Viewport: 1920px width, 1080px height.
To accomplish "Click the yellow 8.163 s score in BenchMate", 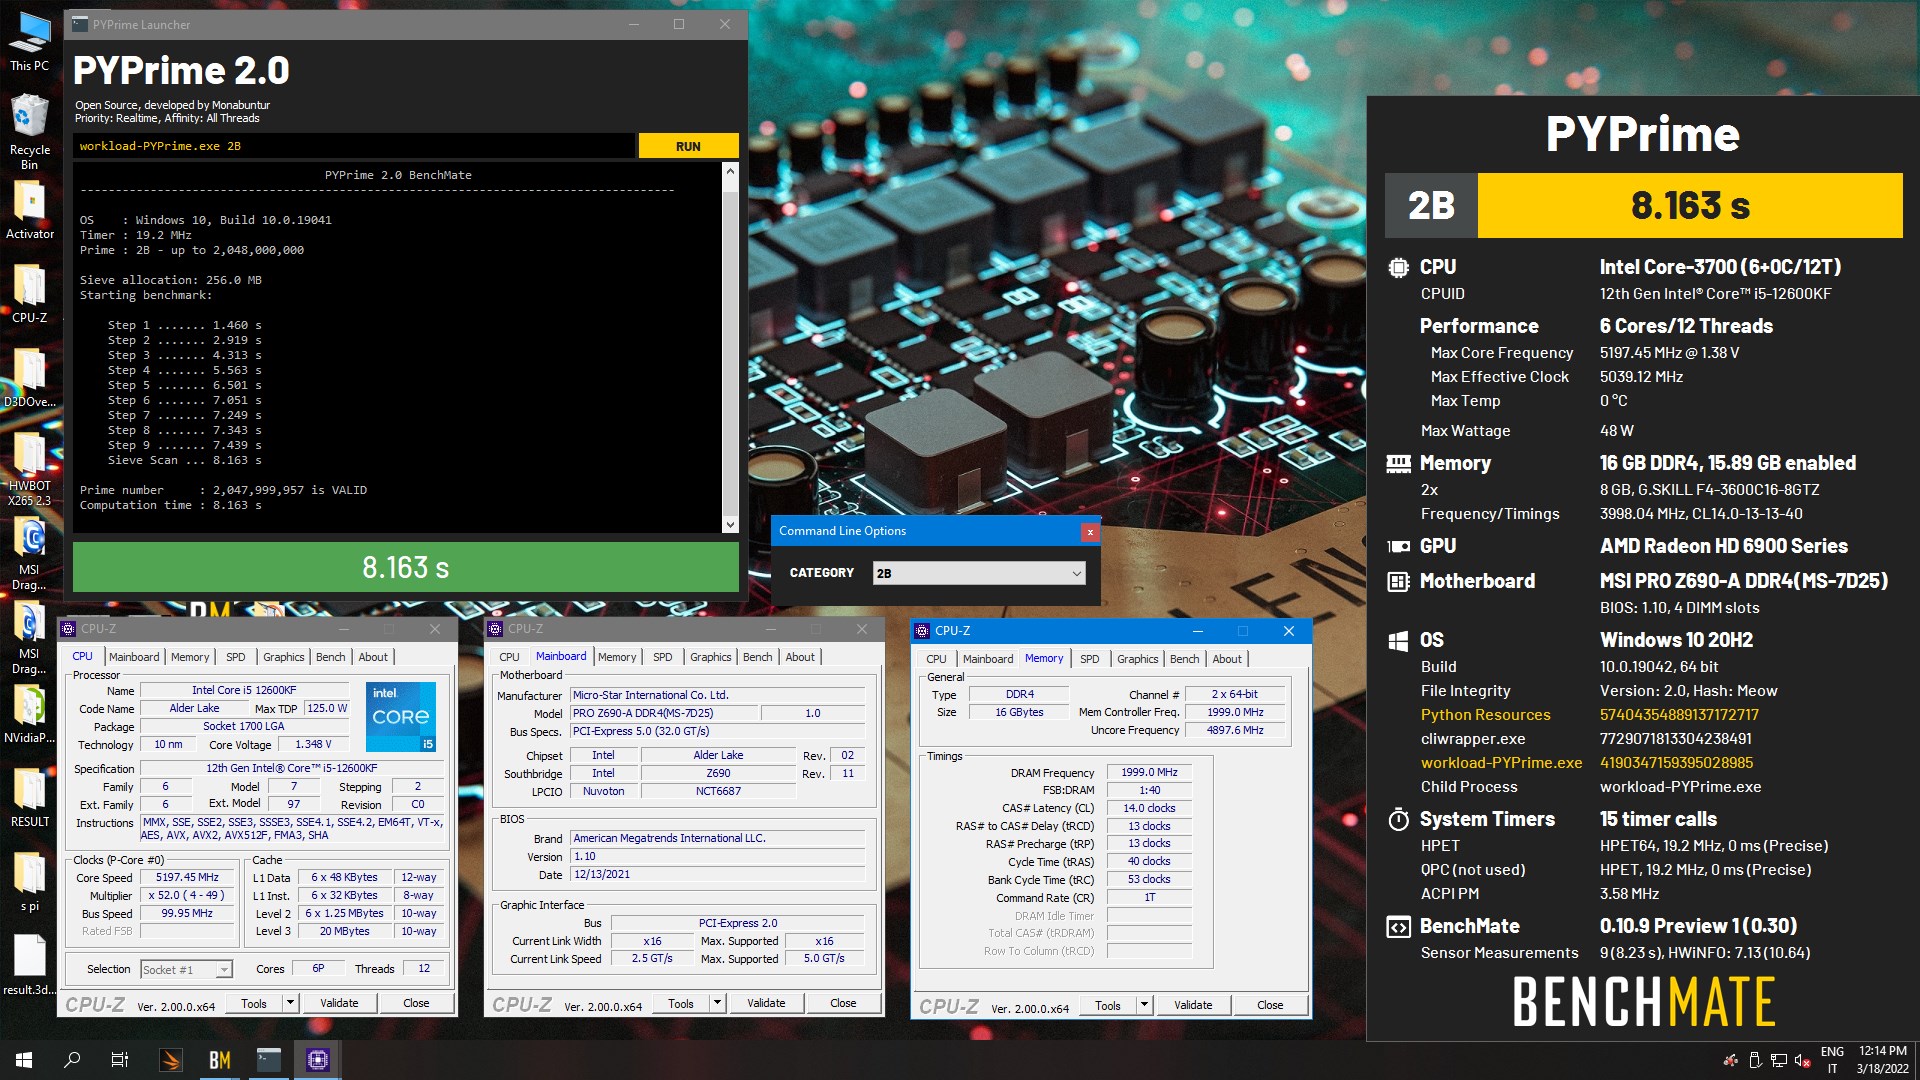I will tap(1690, 205).
